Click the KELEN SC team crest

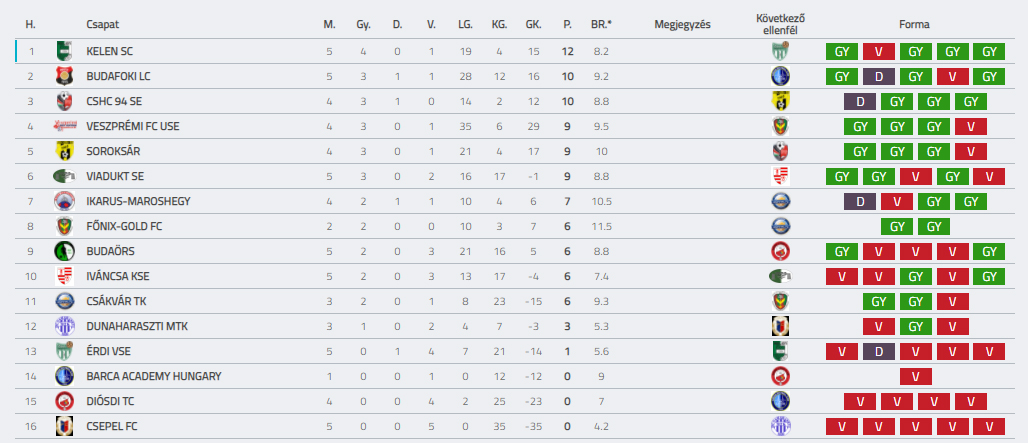(64, 51)
